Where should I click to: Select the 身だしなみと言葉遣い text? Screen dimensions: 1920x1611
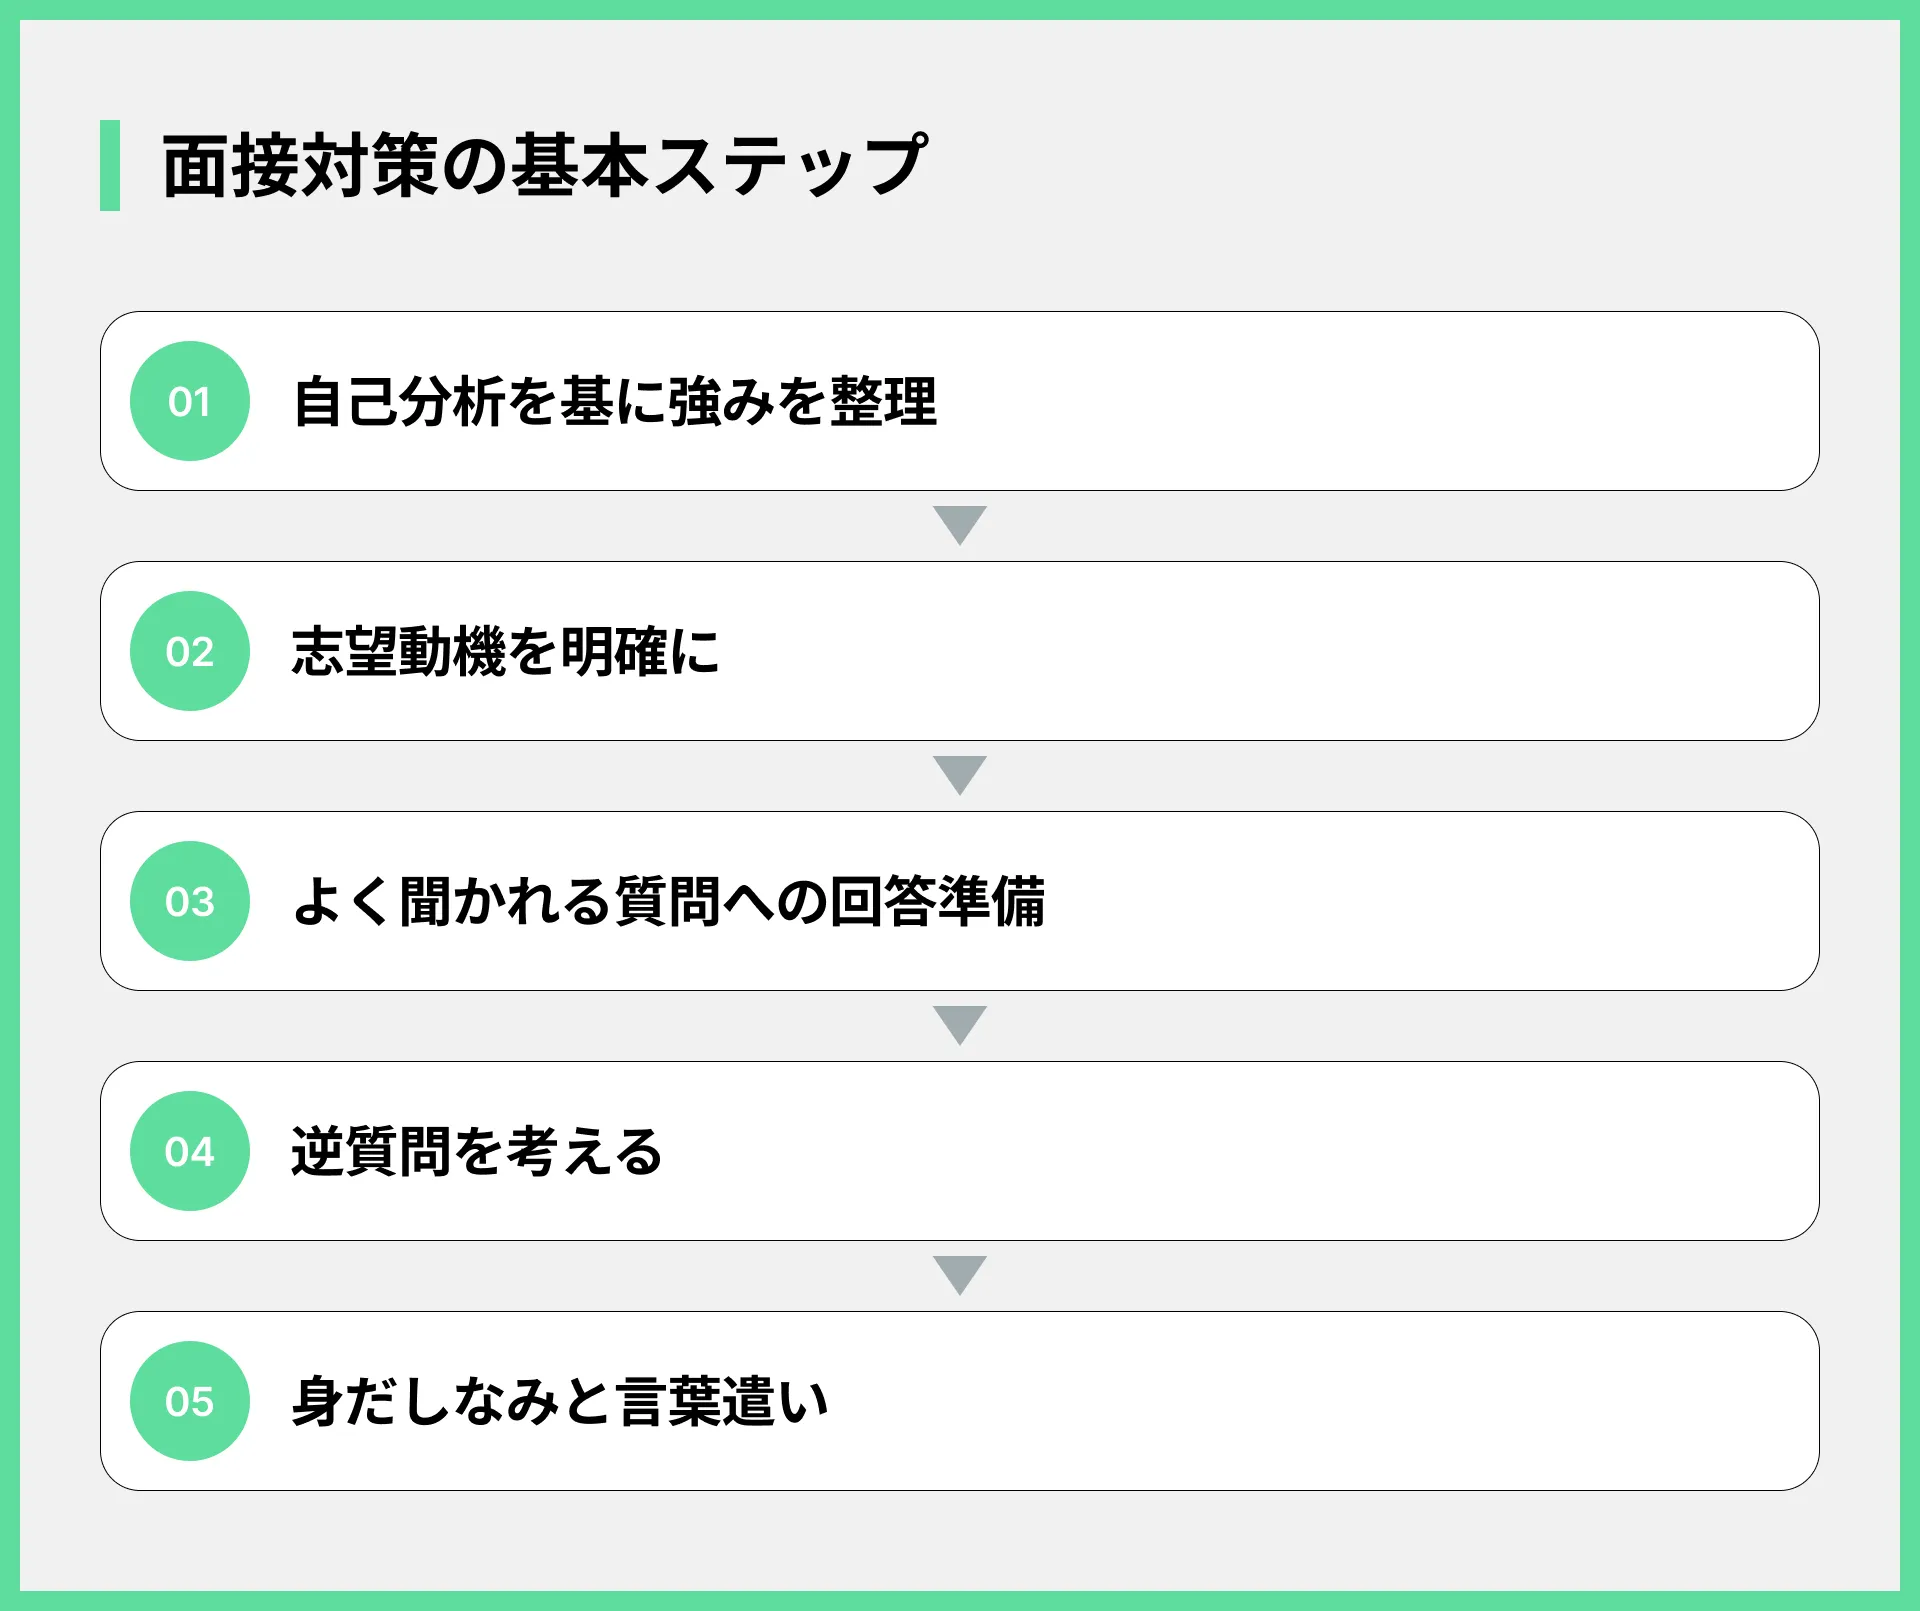pyautogui.click(x=560, y=1401)
